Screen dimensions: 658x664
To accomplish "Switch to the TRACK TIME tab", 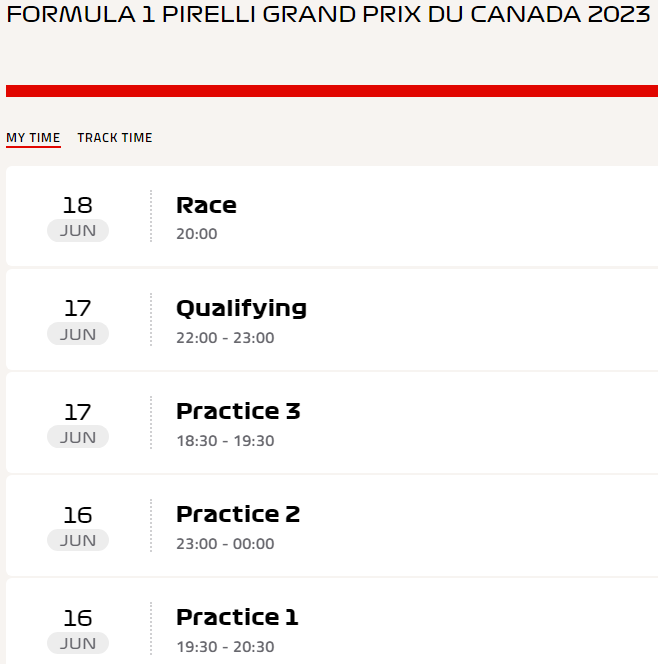I will point(115,138).
